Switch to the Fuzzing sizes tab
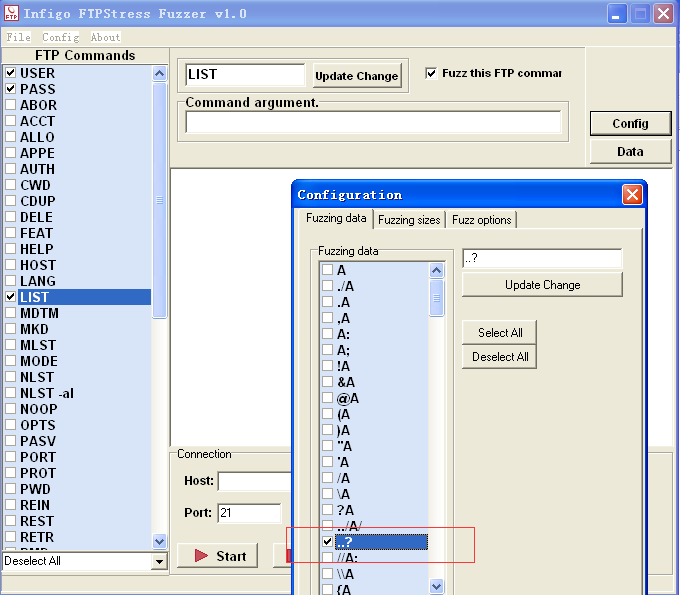 [409, 220]
